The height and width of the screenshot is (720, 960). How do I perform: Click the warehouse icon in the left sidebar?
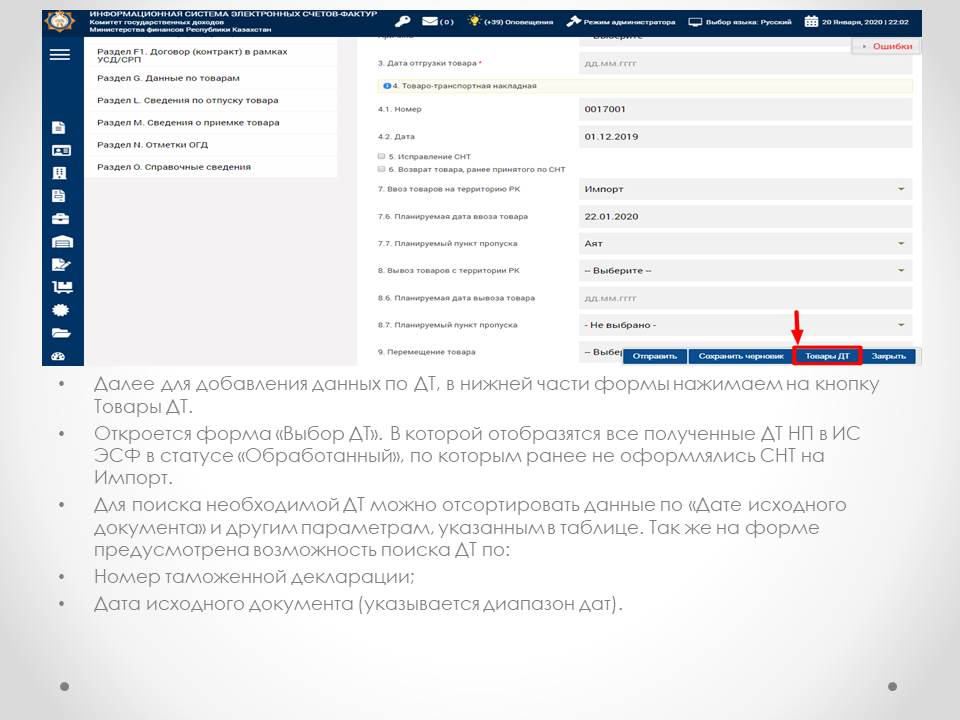click(60, 242)
